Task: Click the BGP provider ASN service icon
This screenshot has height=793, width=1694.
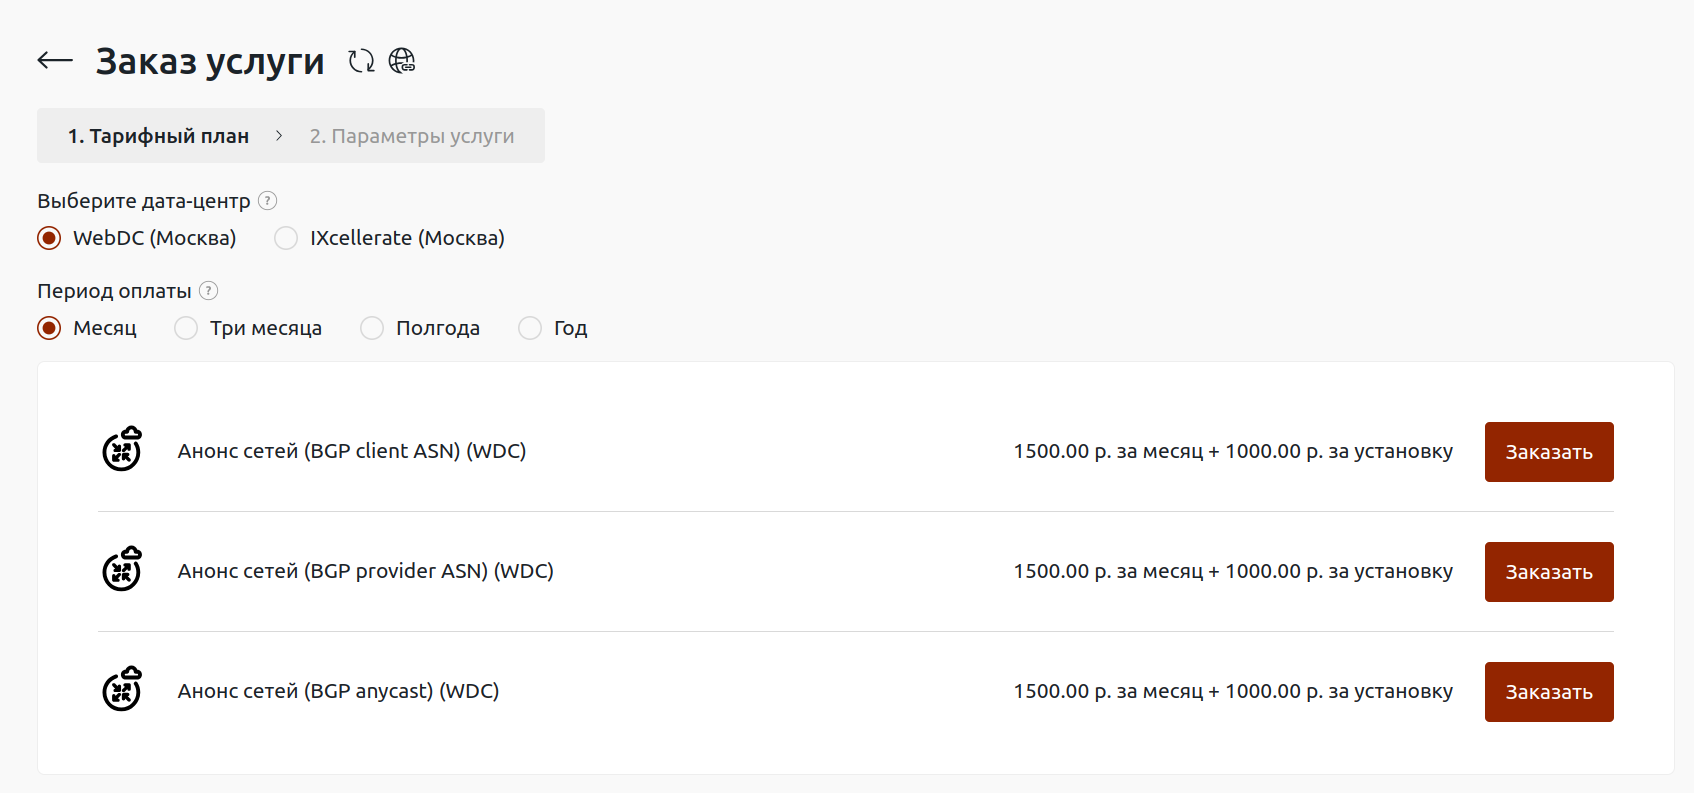Action: [x=122, y=570]
